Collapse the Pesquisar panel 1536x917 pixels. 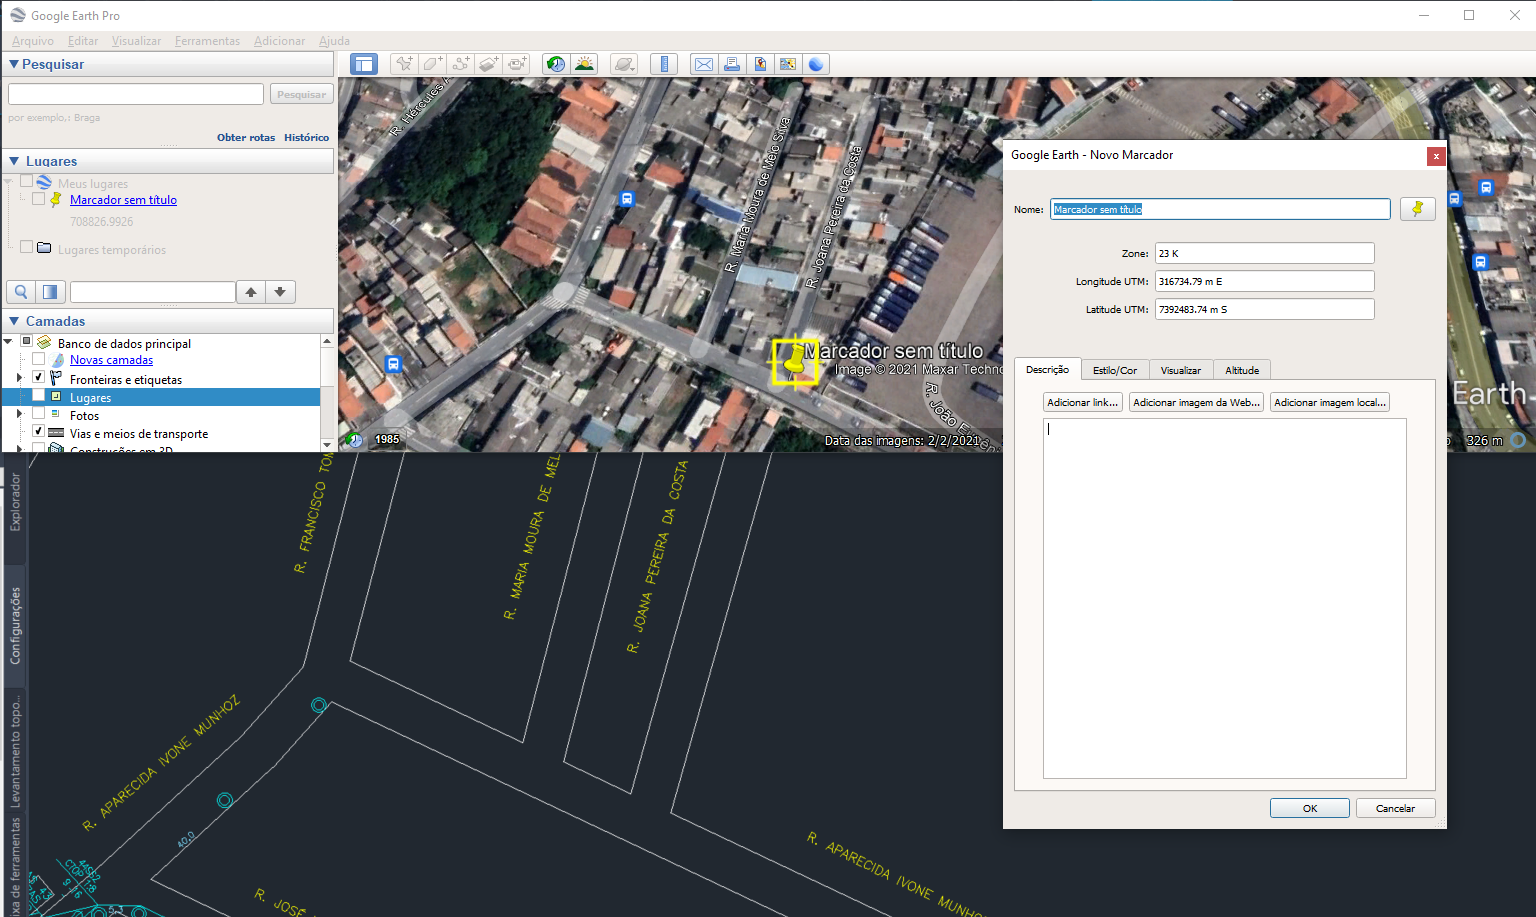14,64
